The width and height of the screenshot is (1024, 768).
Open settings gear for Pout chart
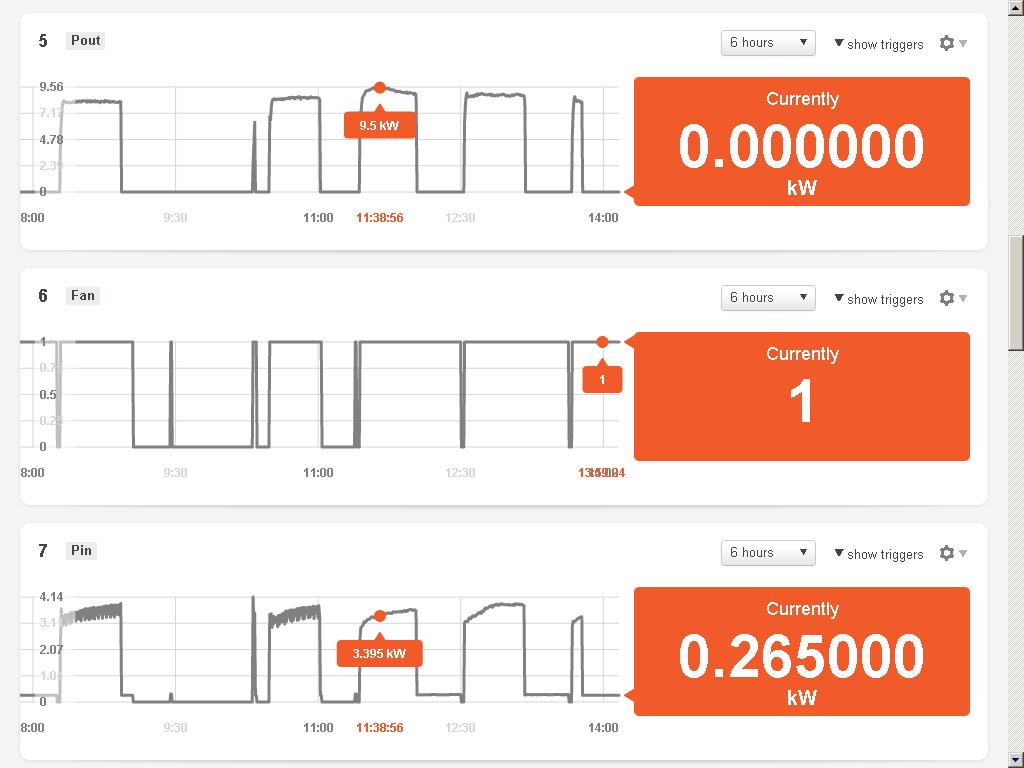coord(948,43)
